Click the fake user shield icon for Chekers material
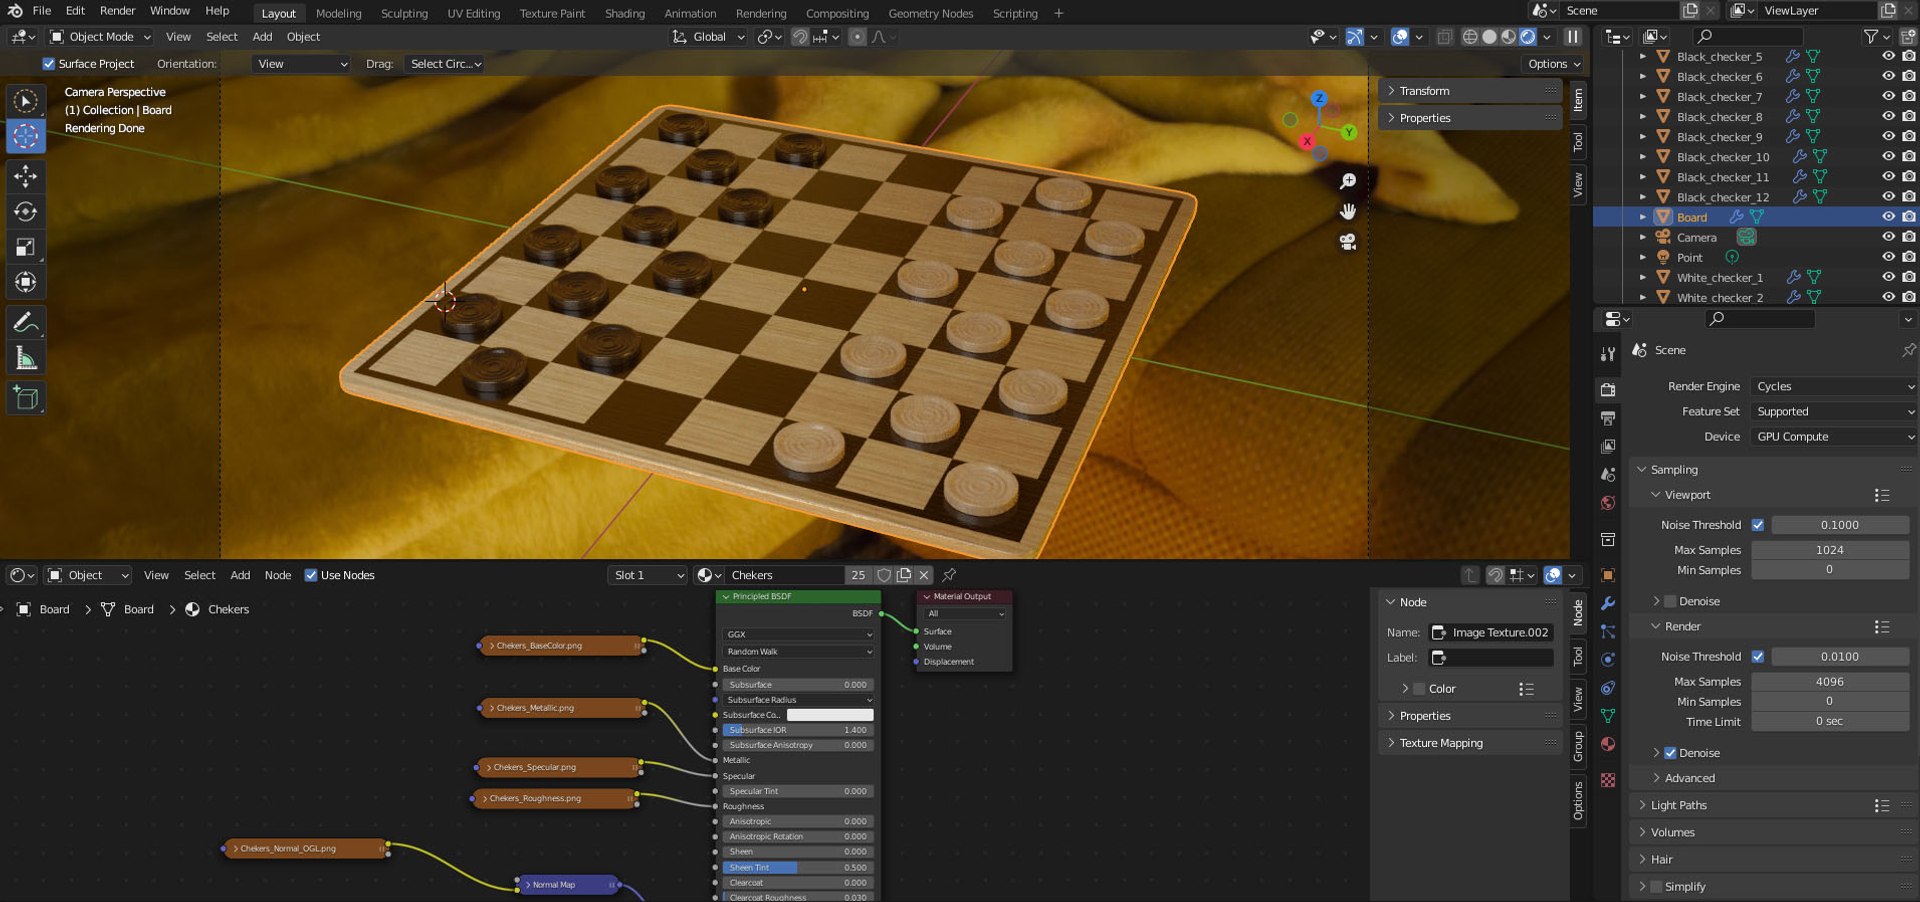The height and width of the screenshot is (902, 1920). coord(884,575)
